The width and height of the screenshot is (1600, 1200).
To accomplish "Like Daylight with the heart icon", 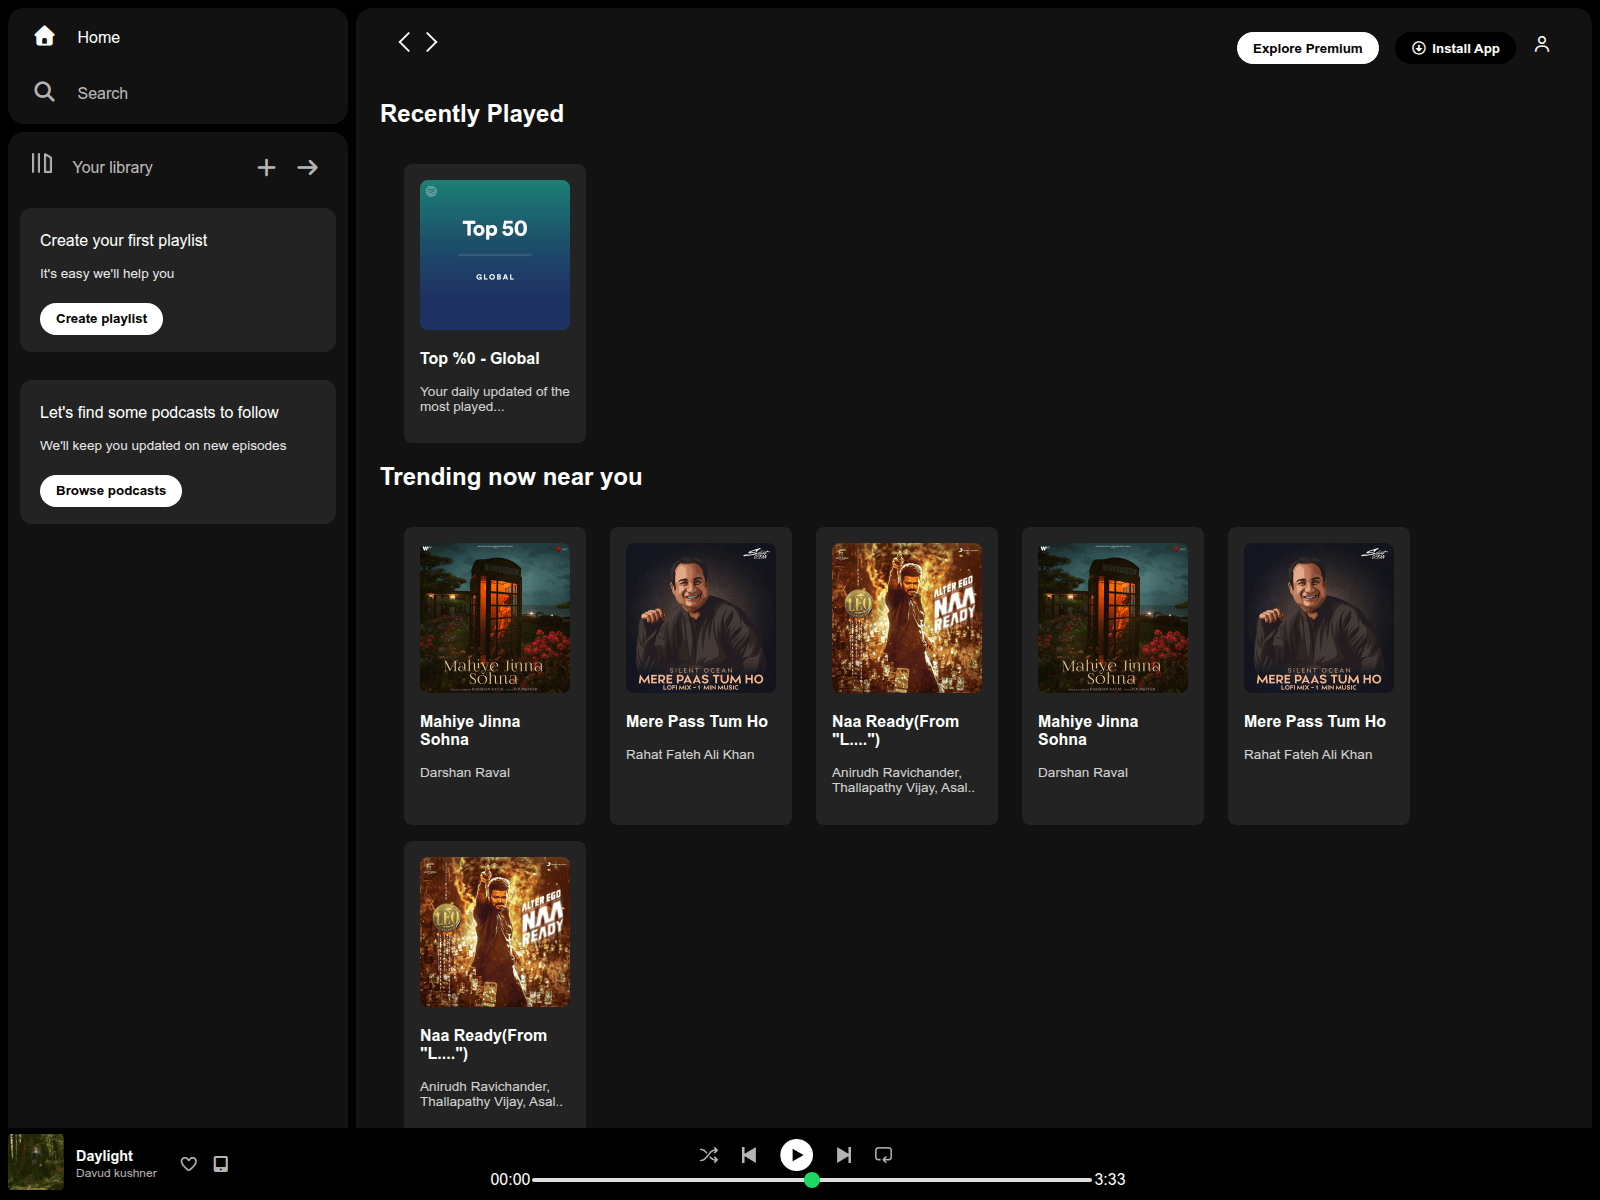I will [x=189, y=1164].
